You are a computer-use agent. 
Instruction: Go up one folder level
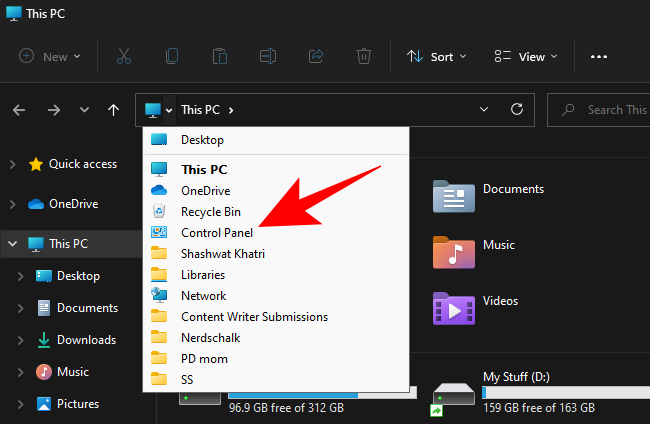coord(114,109)
